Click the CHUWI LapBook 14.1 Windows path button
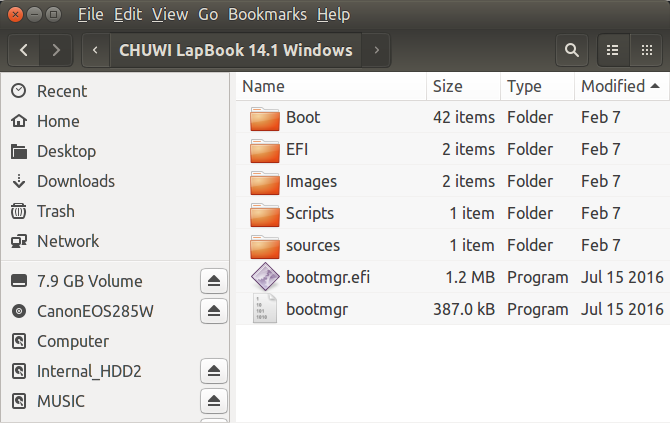 click(236, 50)
